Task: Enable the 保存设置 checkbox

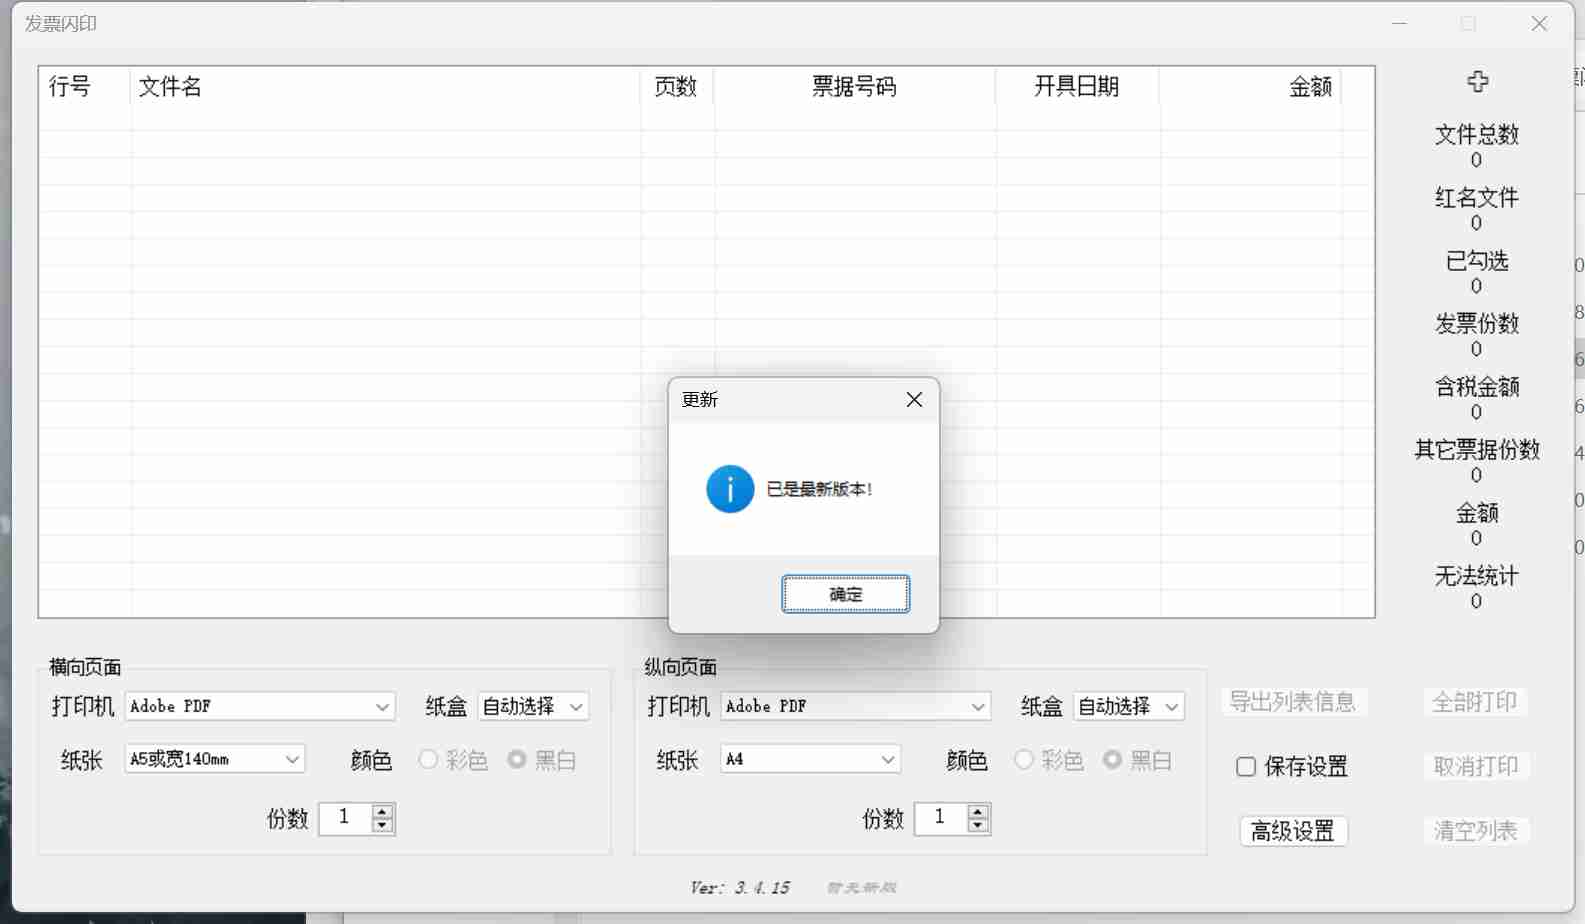Action: tap(1246, 767)
